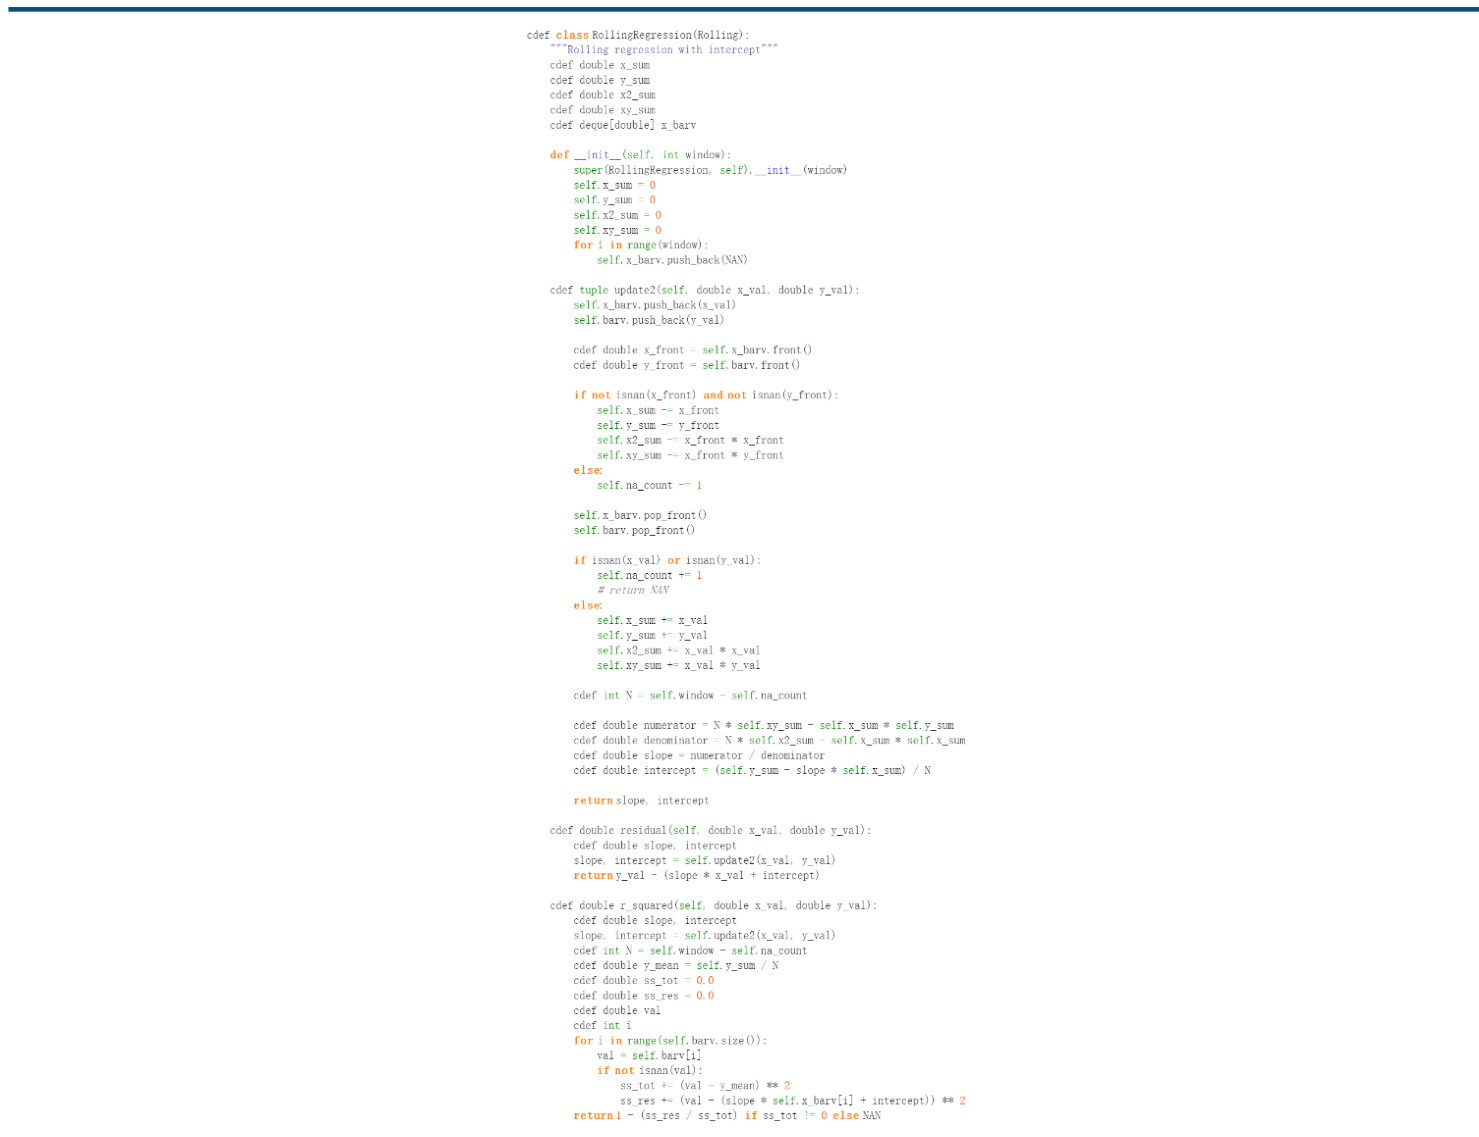Click the 'self.na_count -= 1' statement
This screenshot has height=1137, width=1479.
tap(649, 485)
